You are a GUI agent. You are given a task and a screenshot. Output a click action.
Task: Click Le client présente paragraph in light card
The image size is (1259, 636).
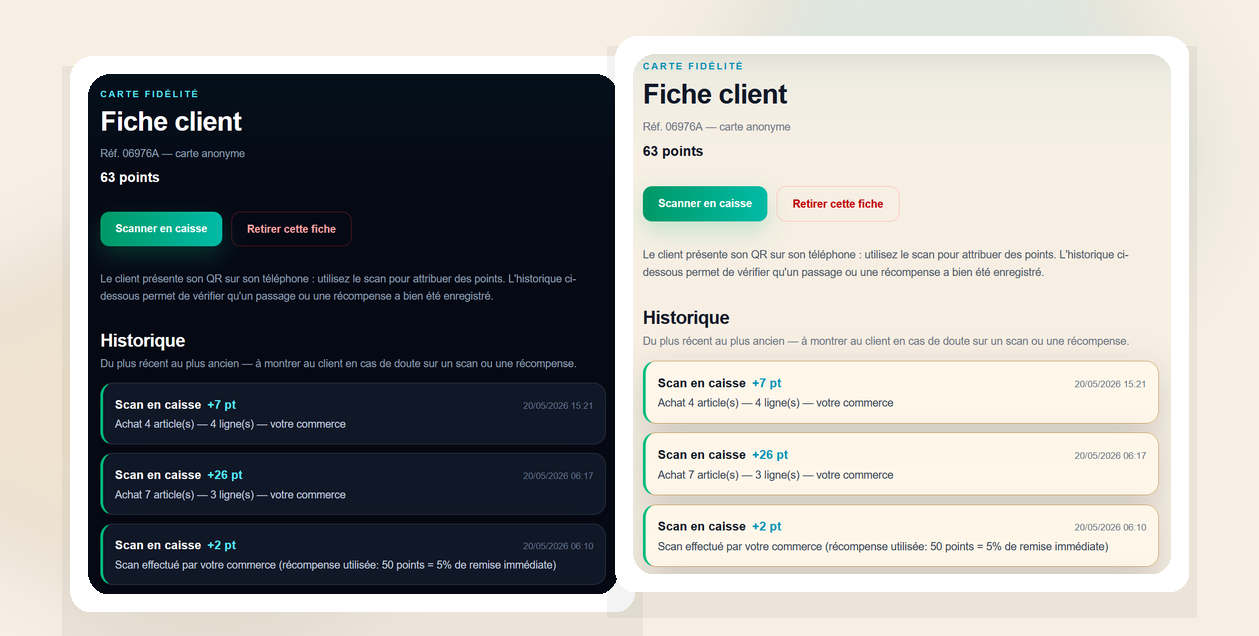click(886, 264)
